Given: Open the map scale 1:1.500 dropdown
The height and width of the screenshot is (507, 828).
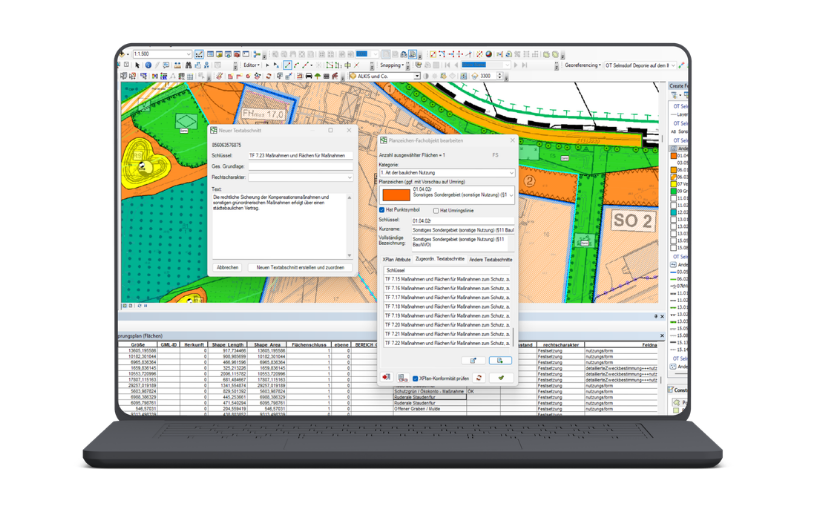Looking at the screenshot, I should pyautogui.click(x=188, y=54).
